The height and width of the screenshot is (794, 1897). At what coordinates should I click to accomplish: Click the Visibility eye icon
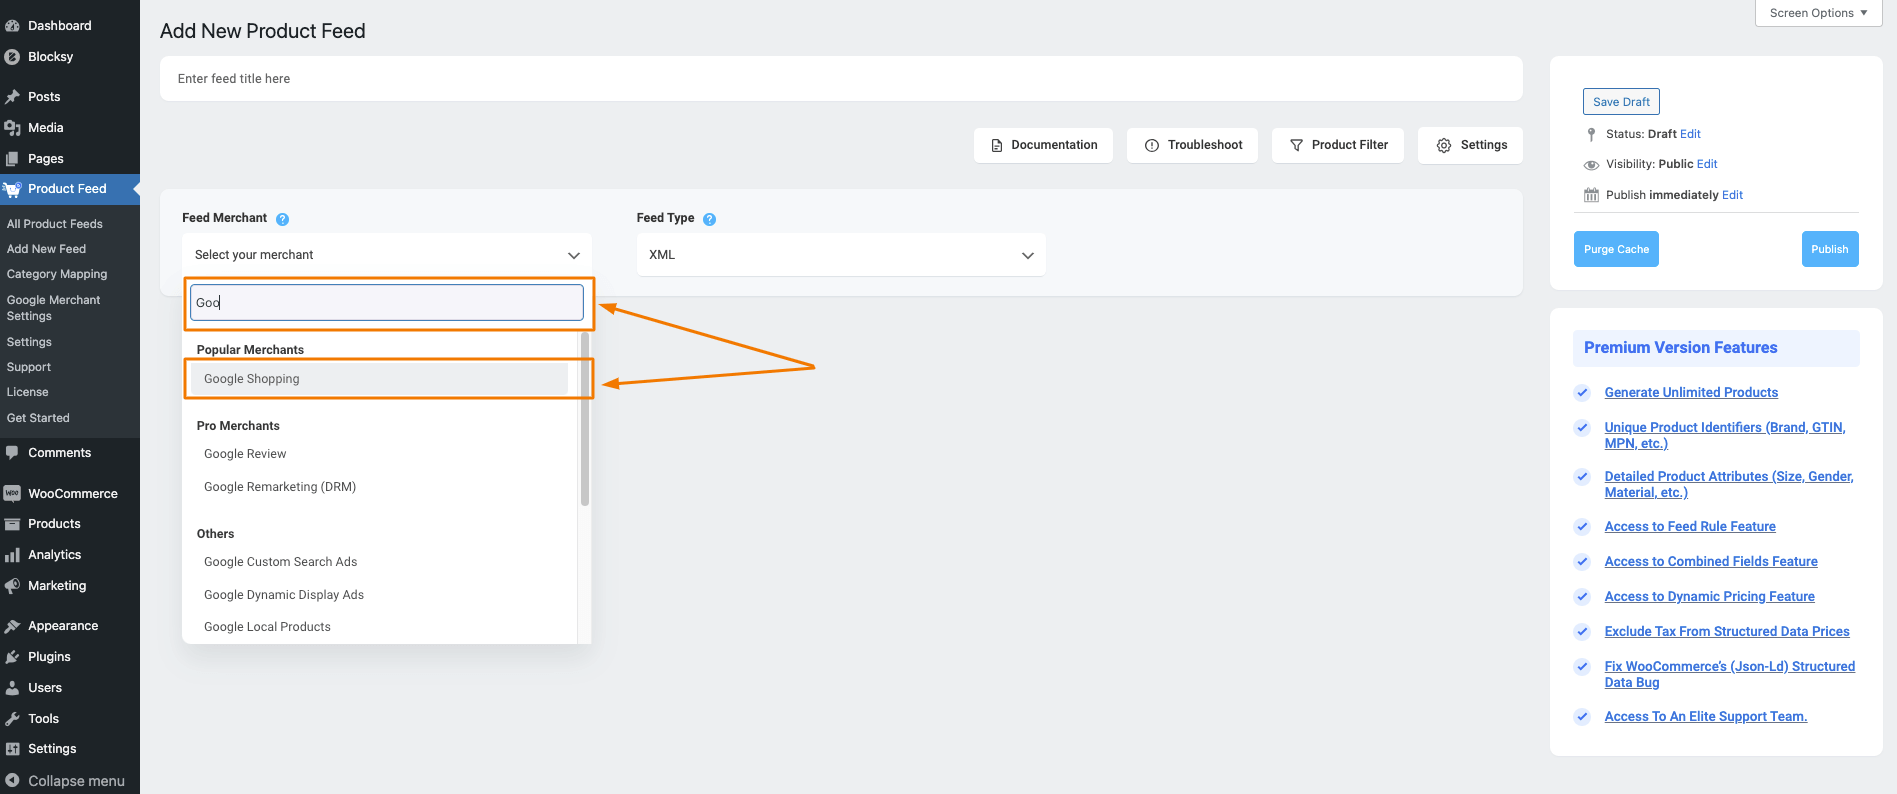tap(1591, 165)
